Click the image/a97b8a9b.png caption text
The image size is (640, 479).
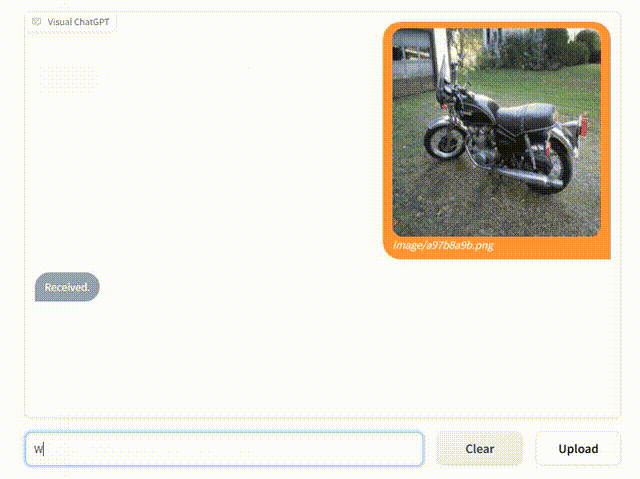point(443,245)
